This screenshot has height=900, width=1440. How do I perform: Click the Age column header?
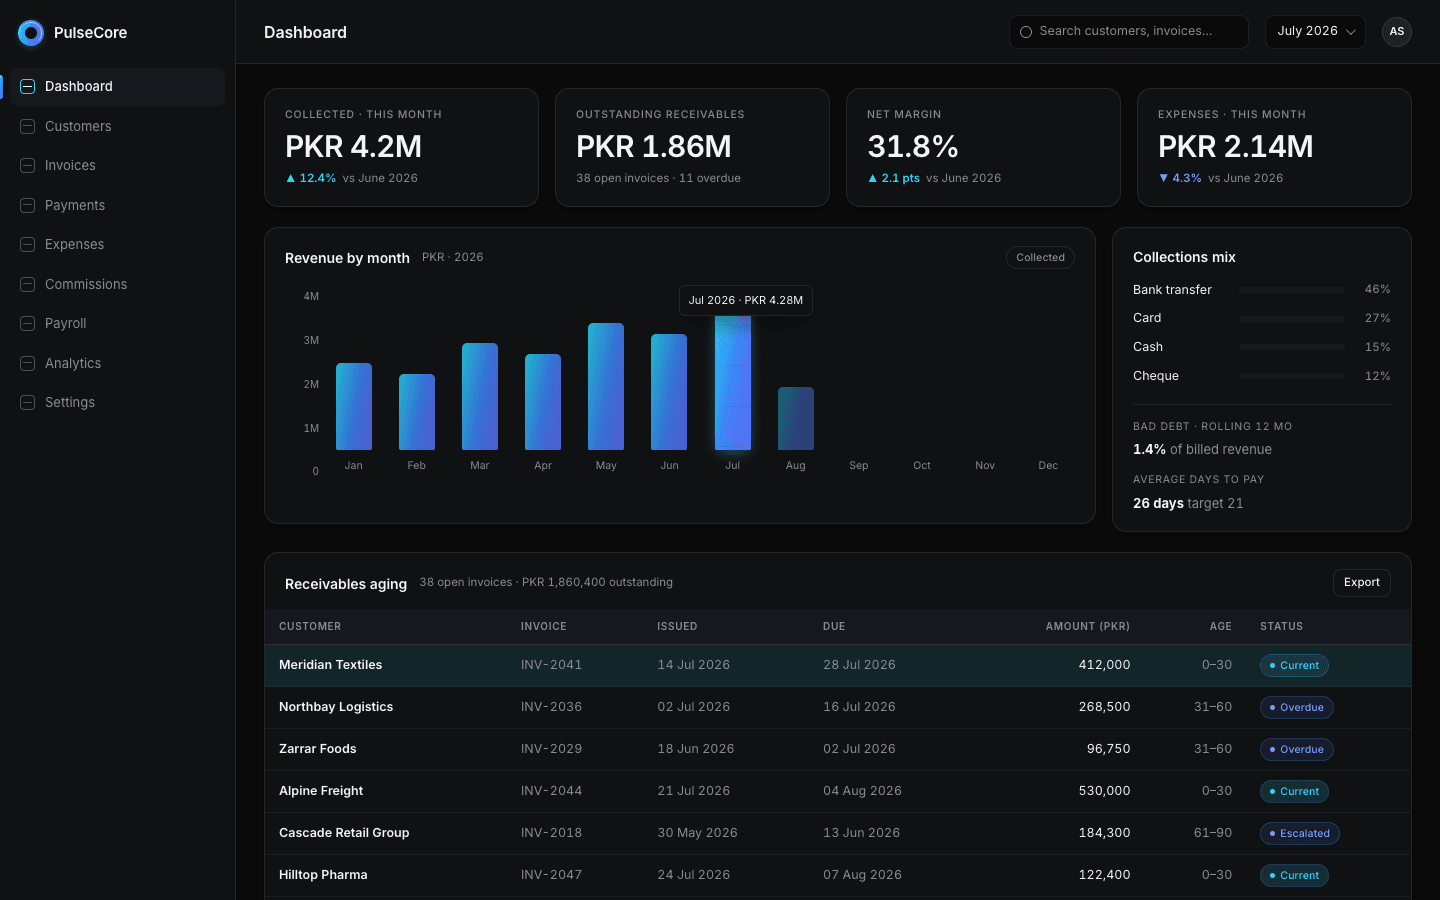point(1221,627)
